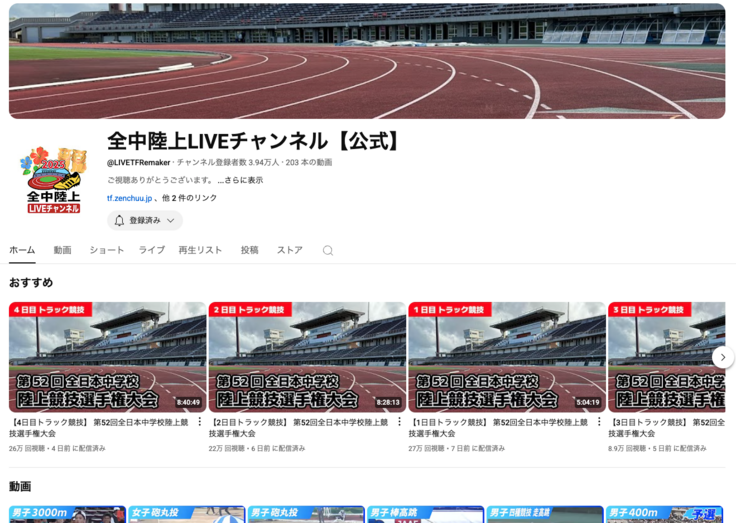The height and width of the screenshot is (523, 736).
Task: Click 22万 回視聴・6 日前 に配信済み text
Action: point(257,448)
